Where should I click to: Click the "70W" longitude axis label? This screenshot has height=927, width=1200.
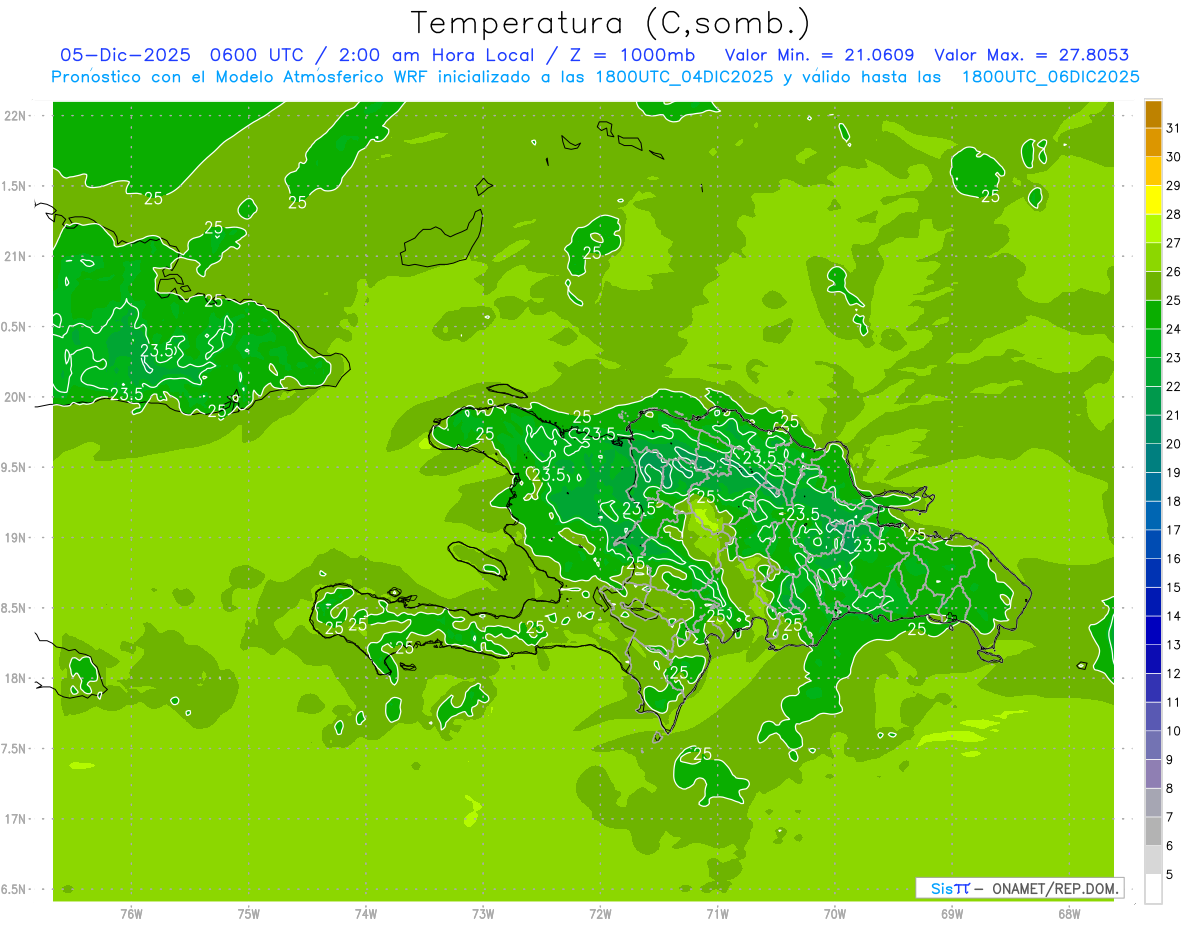pyautogui.click(x=835, y=913)
